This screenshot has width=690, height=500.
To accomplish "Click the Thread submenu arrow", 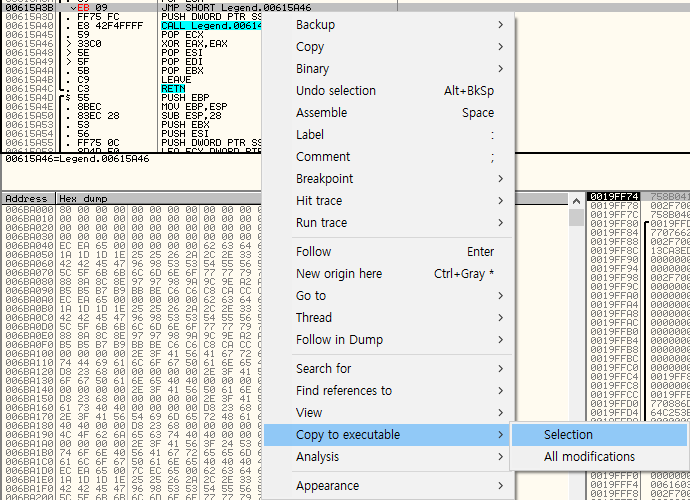I will point(500,318).
